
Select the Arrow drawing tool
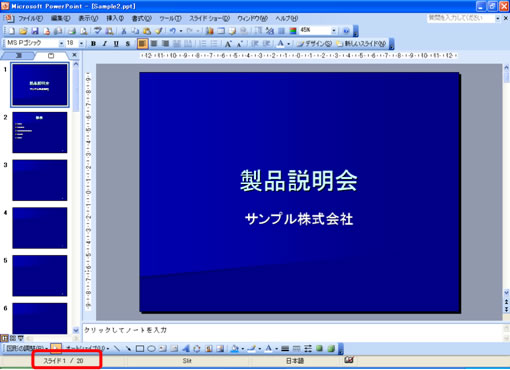pos(128,349)
